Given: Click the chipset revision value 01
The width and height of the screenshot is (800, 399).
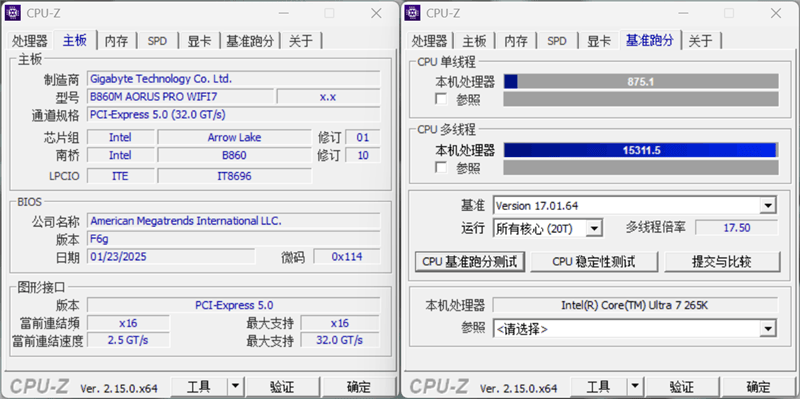Looking at the screenshot, I should pos(363,137).
